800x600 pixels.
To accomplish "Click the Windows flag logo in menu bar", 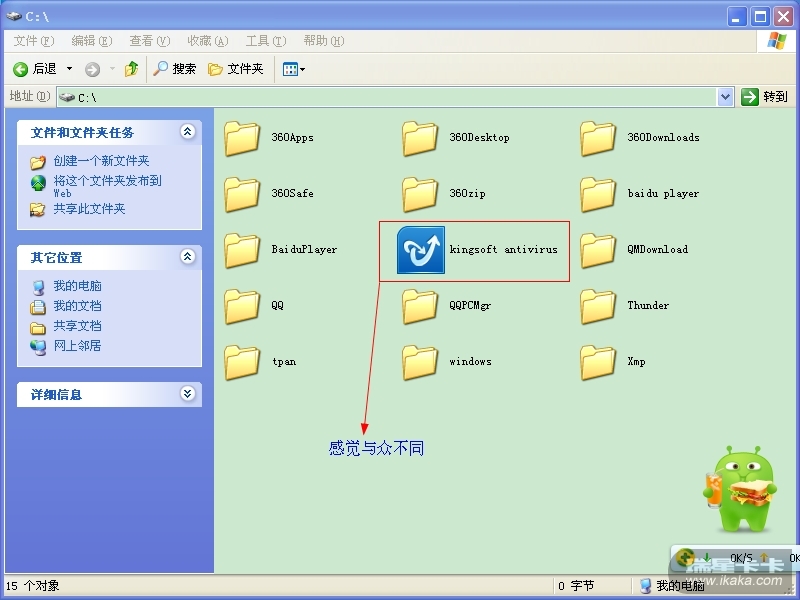I will (x=777, y=40).
